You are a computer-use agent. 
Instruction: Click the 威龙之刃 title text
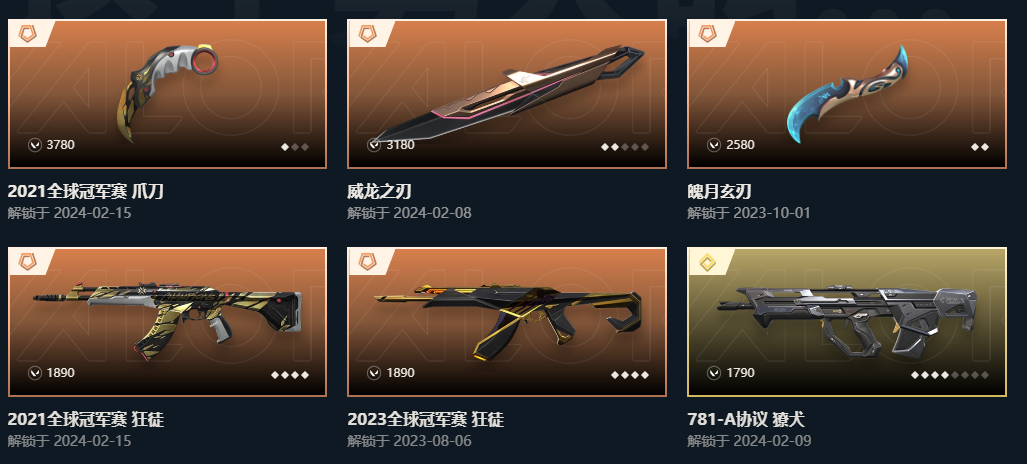pyautogui.click(x=379, y=191)
